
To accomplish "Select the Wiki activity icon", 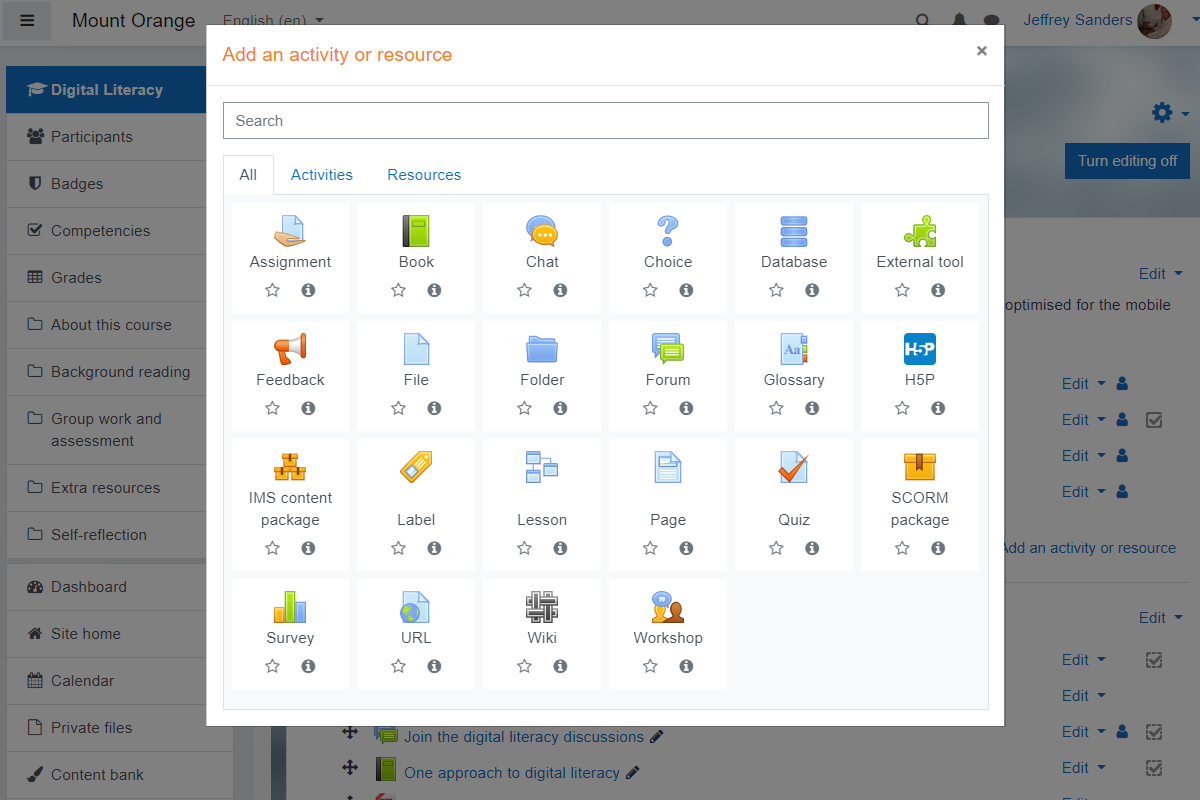I will (541, 607).
